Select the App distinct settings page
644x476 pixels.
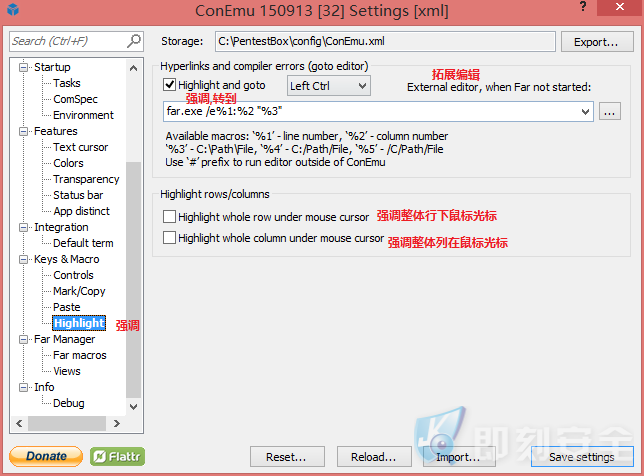[x=81, y=211]
